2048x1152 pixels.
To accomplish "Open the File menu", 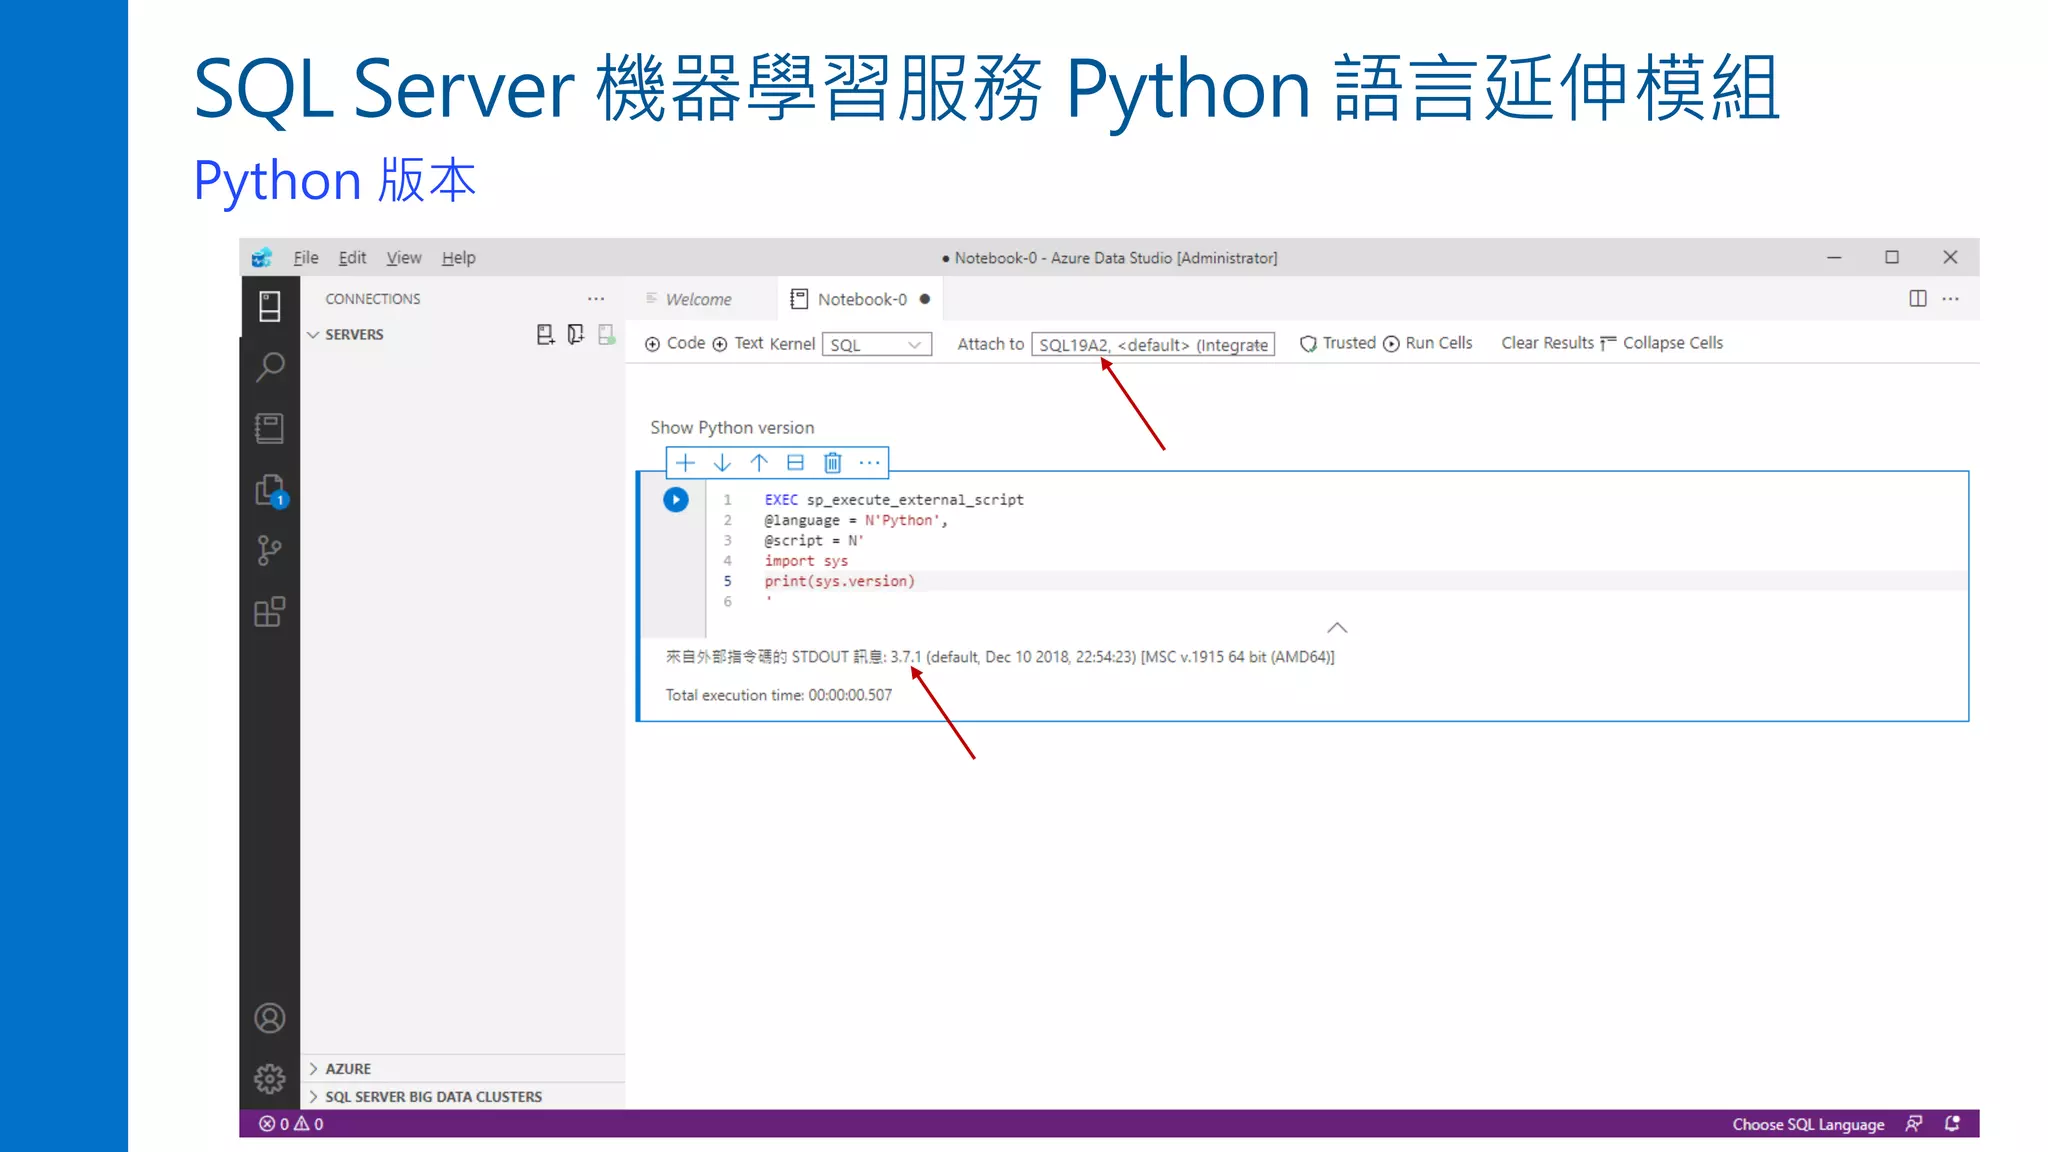I will (306, 258).
